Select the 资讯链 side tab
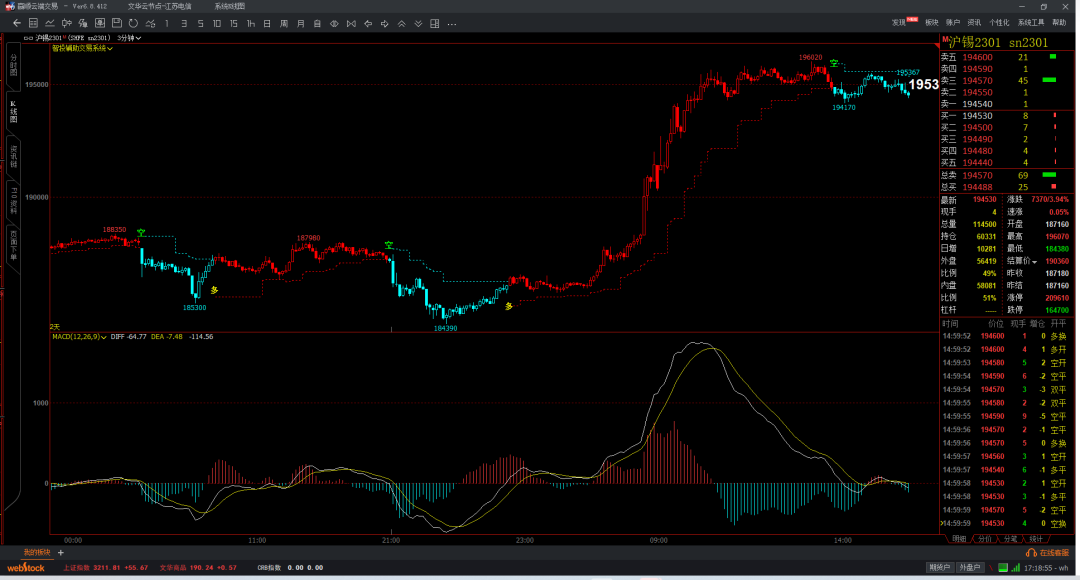This screenshot has width=1080, height=580. coord(13,155)
